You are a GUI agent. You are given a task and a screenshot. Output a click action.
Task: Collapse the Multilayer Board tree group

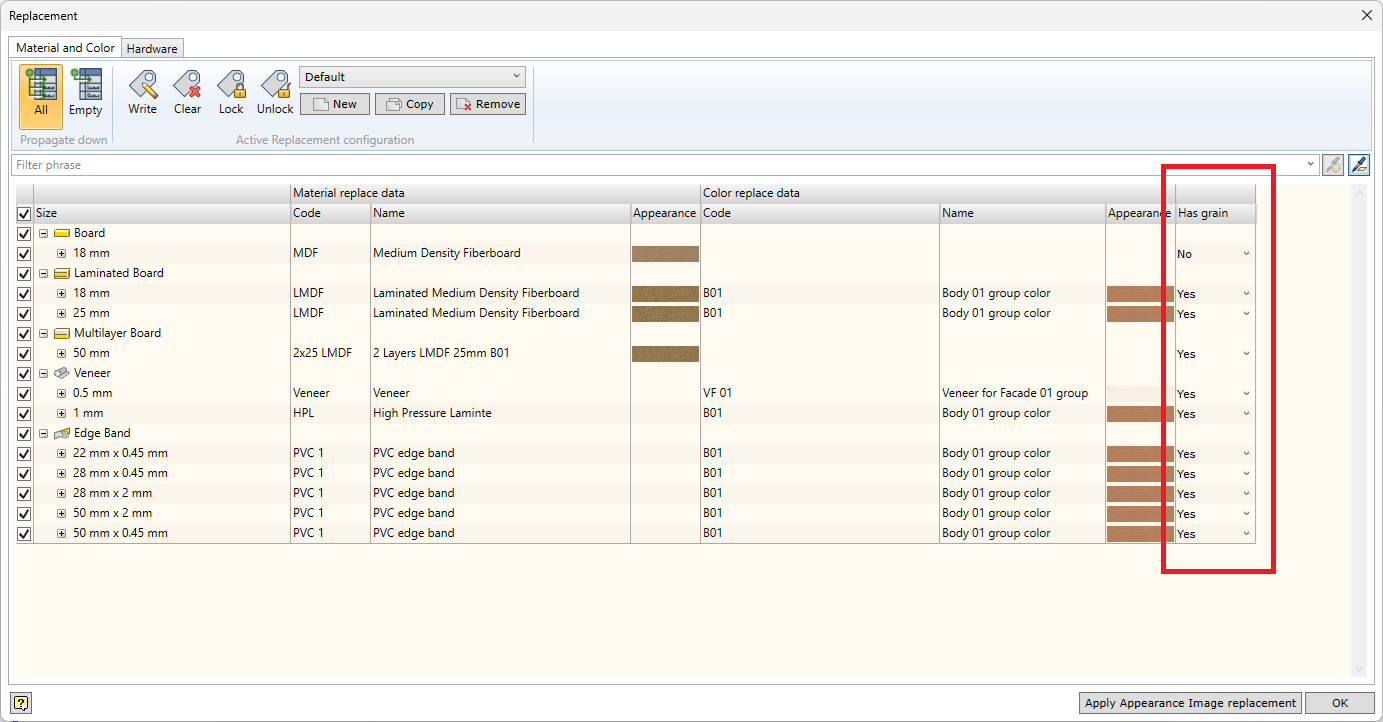[44, 333]
